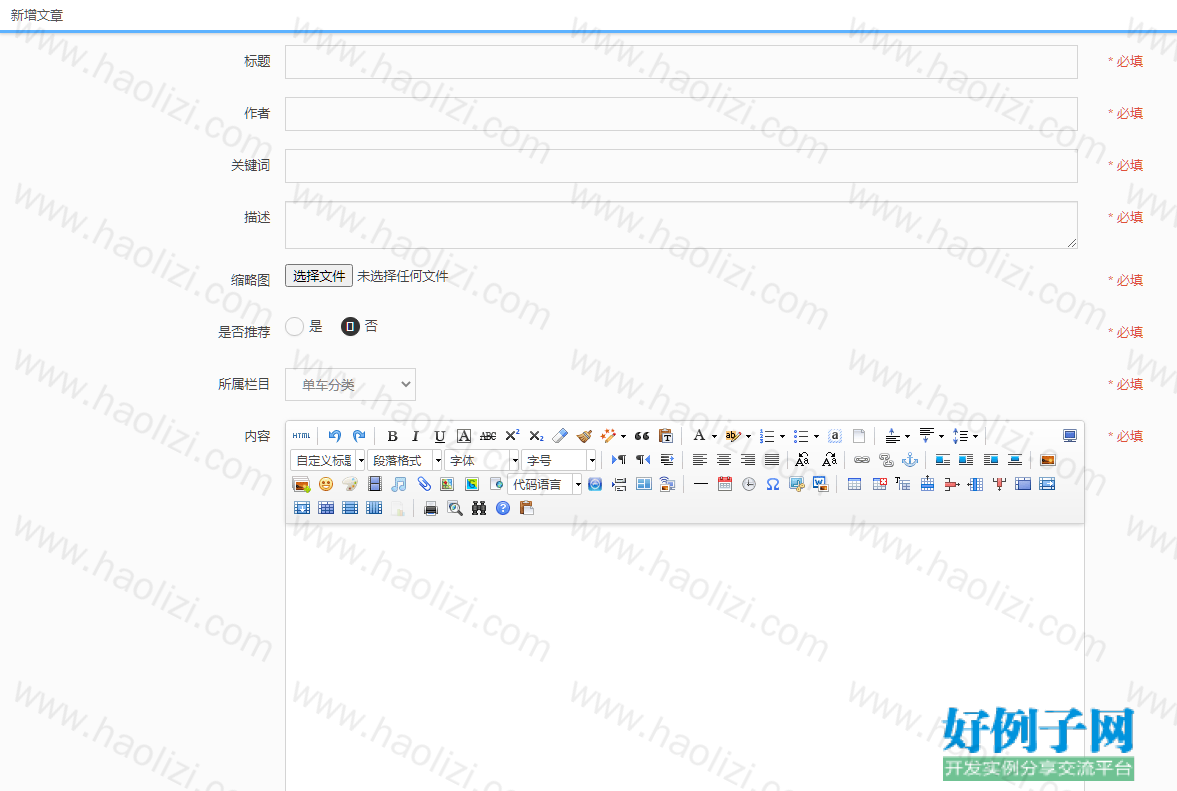
Task: Open unordered list style dropdown arrow
Action: coord(816,436)
